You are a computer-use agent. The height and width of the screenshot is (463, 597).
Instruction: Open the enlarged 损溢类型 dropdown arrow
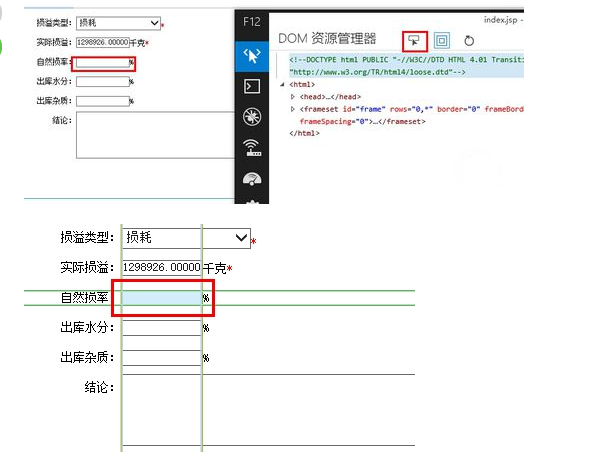[241, 238]
